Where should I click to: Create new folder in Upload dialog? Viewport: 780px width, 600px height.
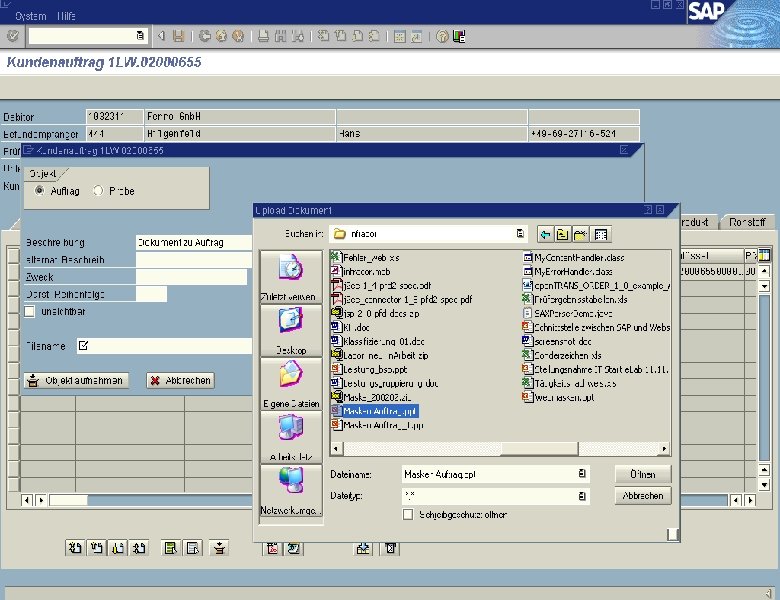click(581, 234)
